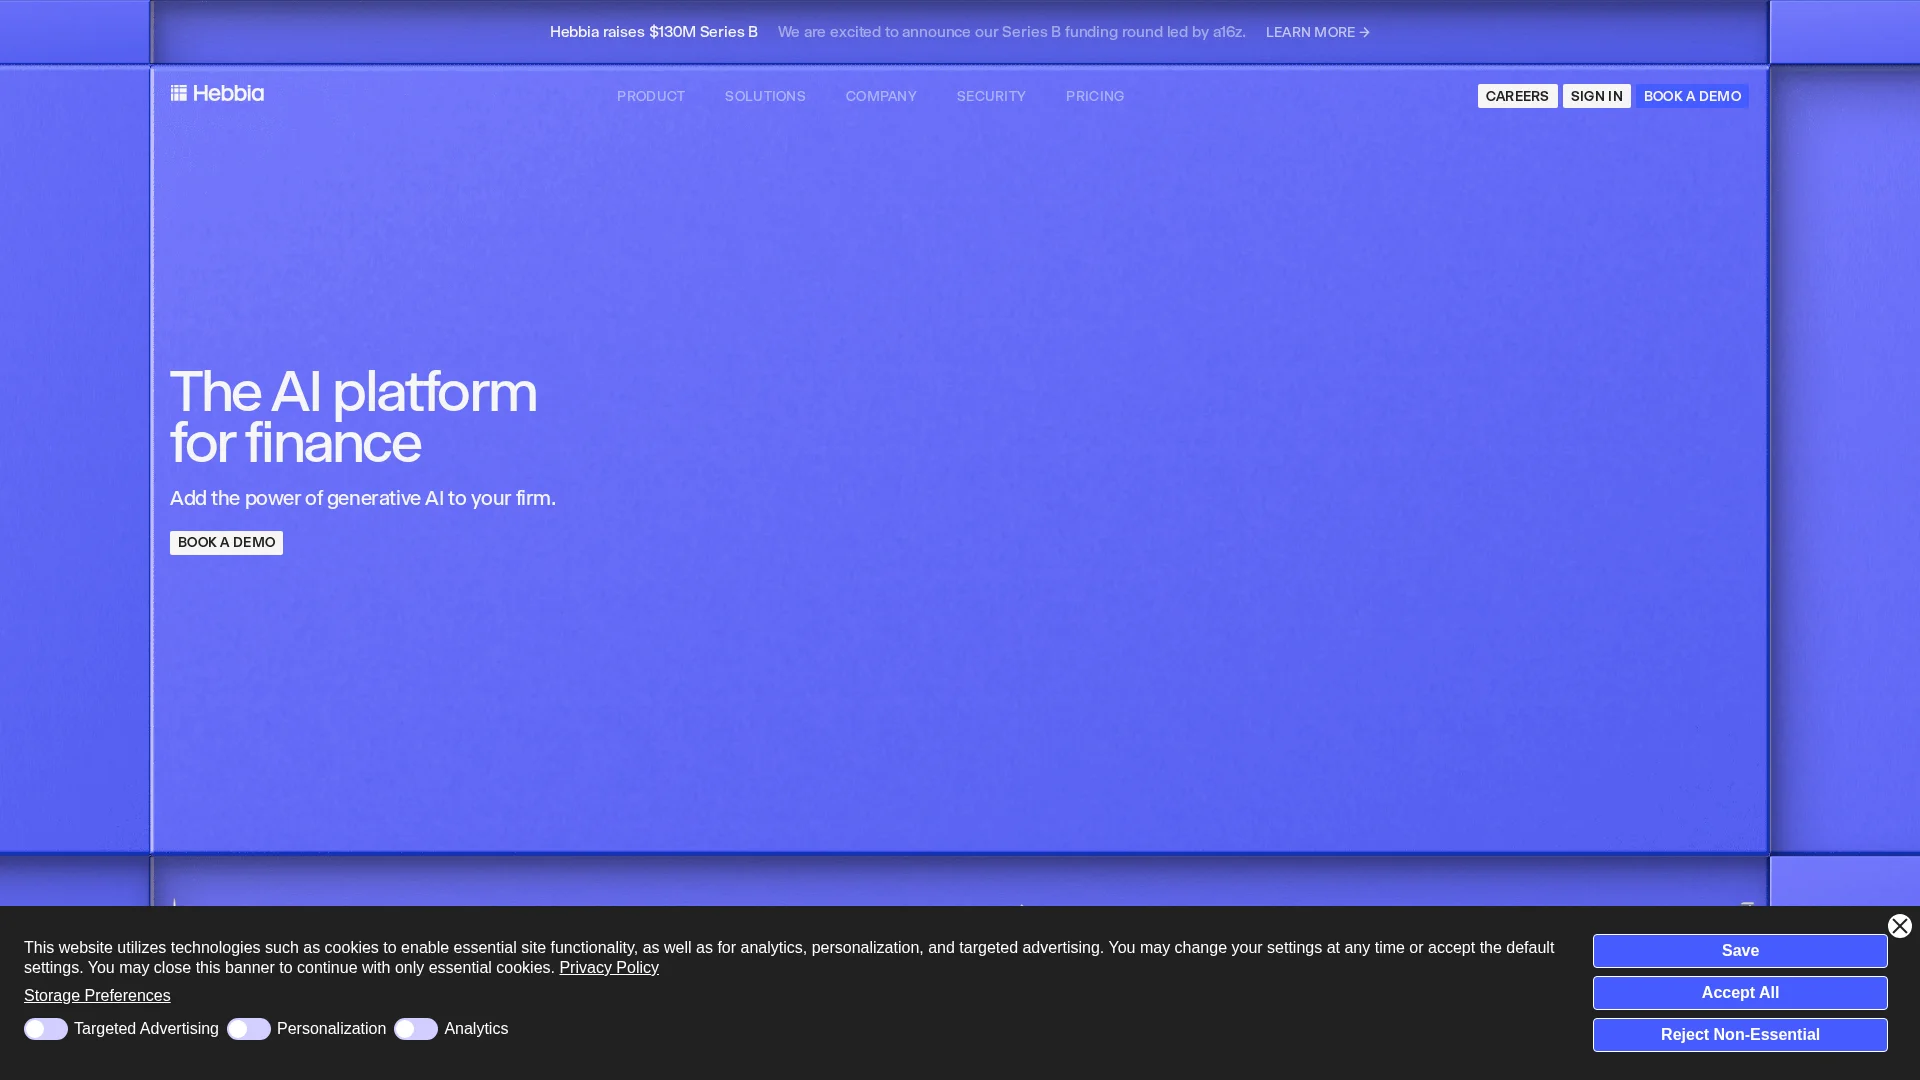Screen dimensions: 1920x1080
Task: Open the Privacy Policy link
Action: (x=608, y=967)
